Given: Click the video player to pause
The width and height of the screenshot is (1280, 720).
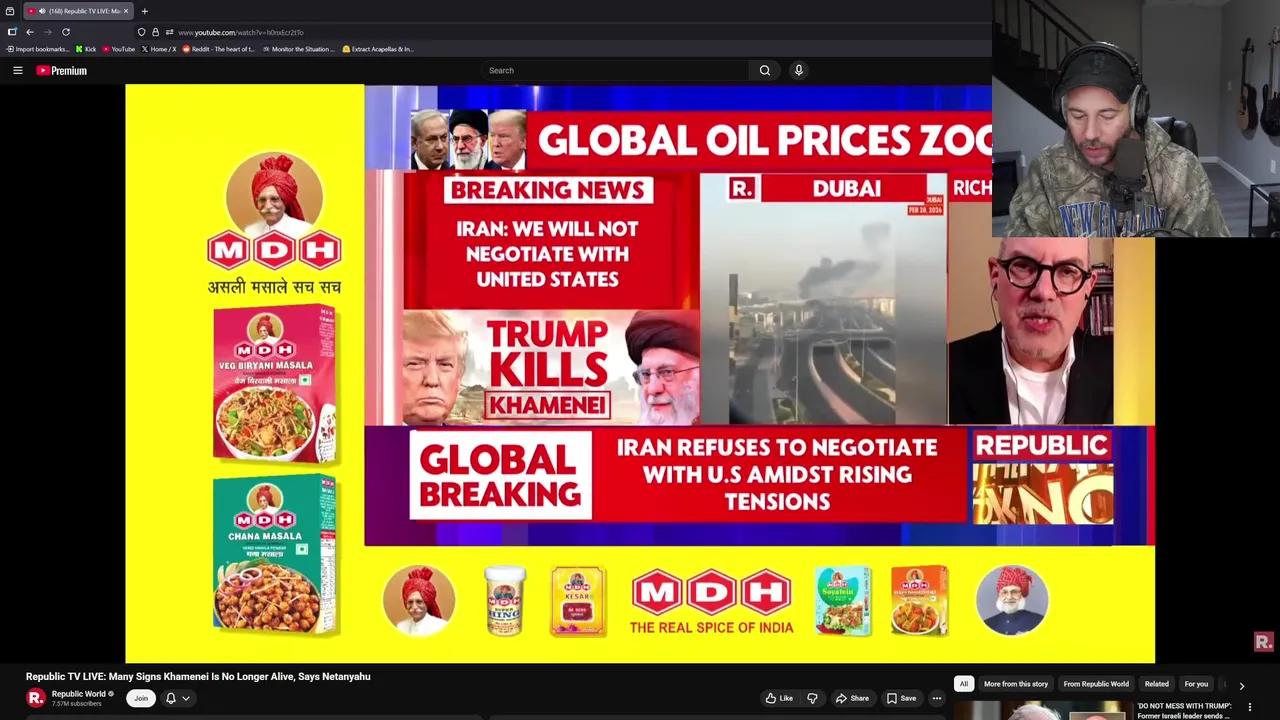Looking at the screenshot, I should (x=640, y=373).
